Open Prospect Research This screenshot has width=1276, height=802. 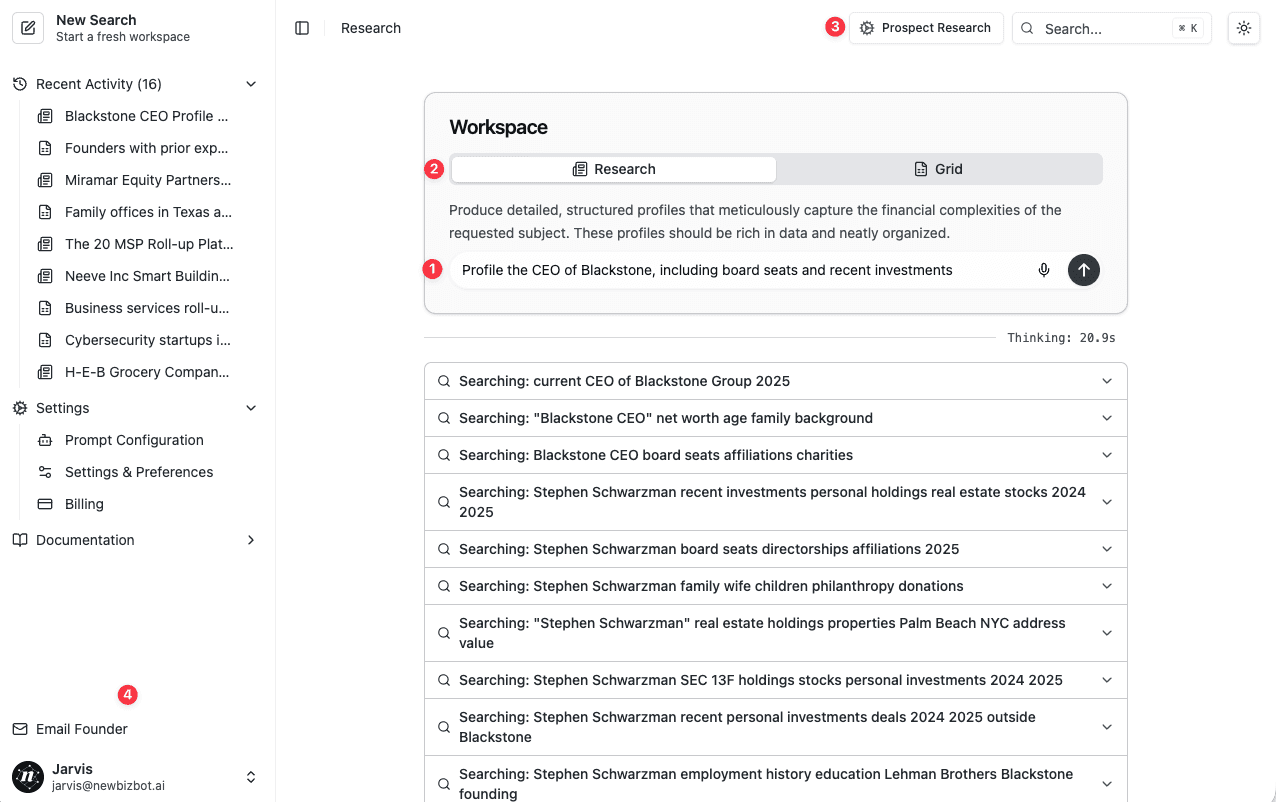click(x=926, y=28)
